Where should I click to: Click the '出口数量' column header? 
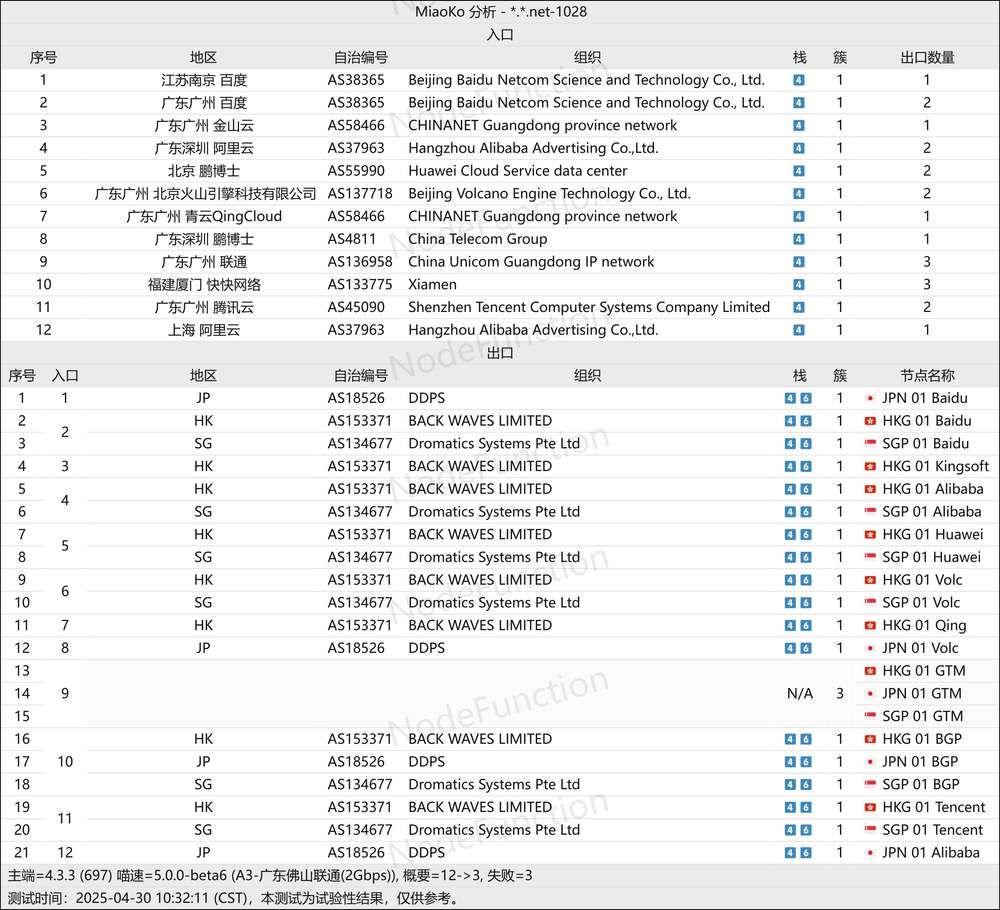point(927,57)
